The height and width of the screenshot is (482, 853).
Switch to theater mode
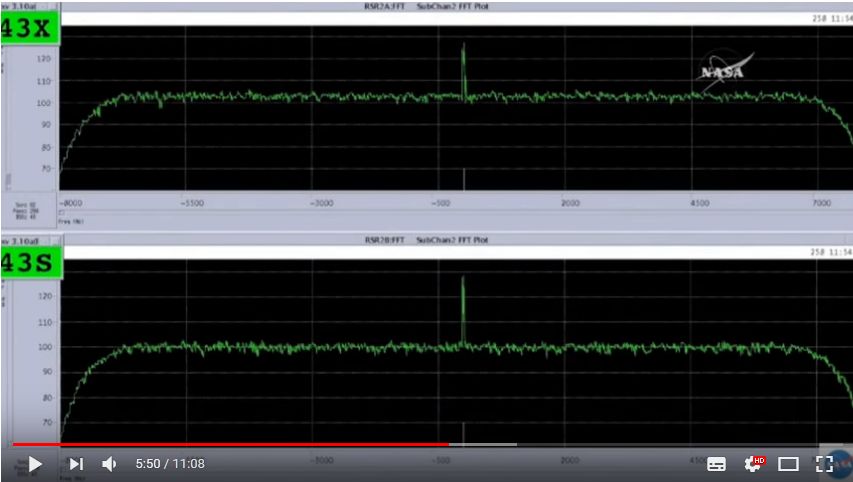point(788,464)
